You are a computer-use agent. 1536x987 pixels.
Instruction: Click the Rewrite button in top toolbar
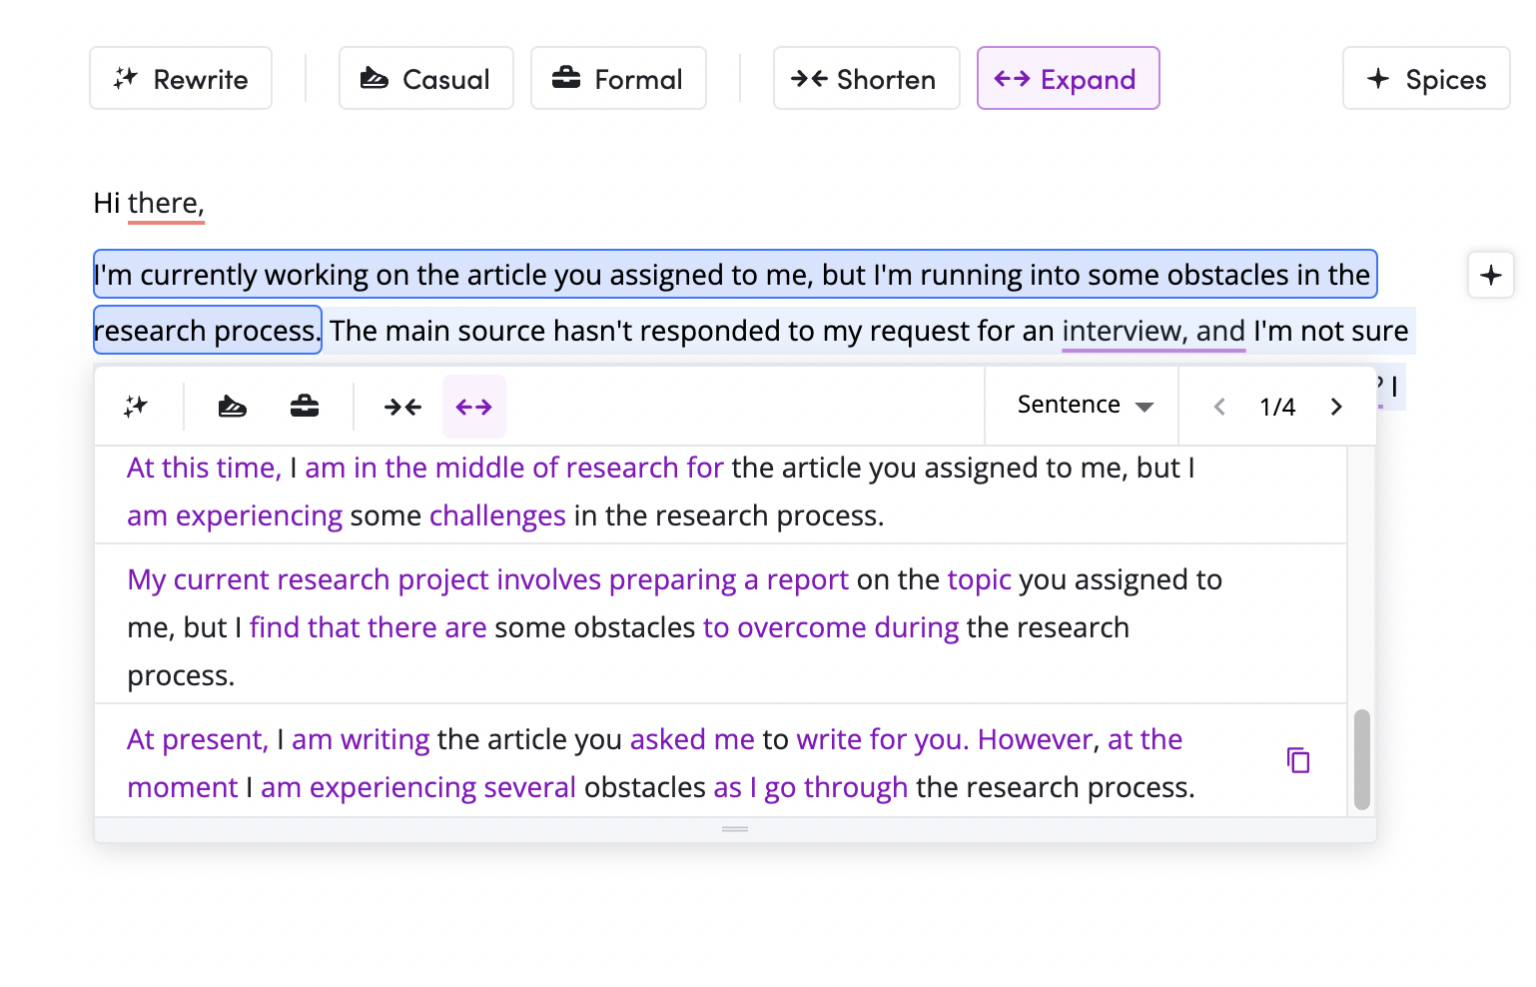180,78
